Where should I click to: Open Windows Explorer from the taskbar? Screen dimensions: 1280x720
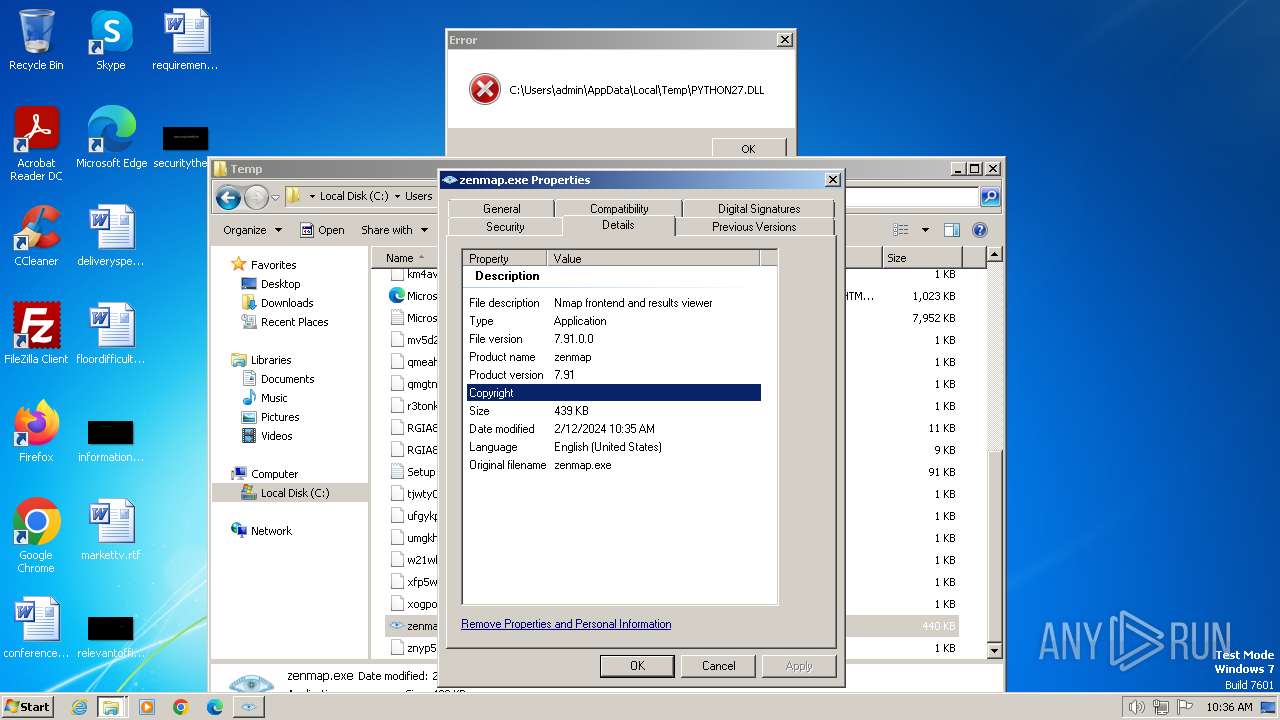click(x=110, y=707)
